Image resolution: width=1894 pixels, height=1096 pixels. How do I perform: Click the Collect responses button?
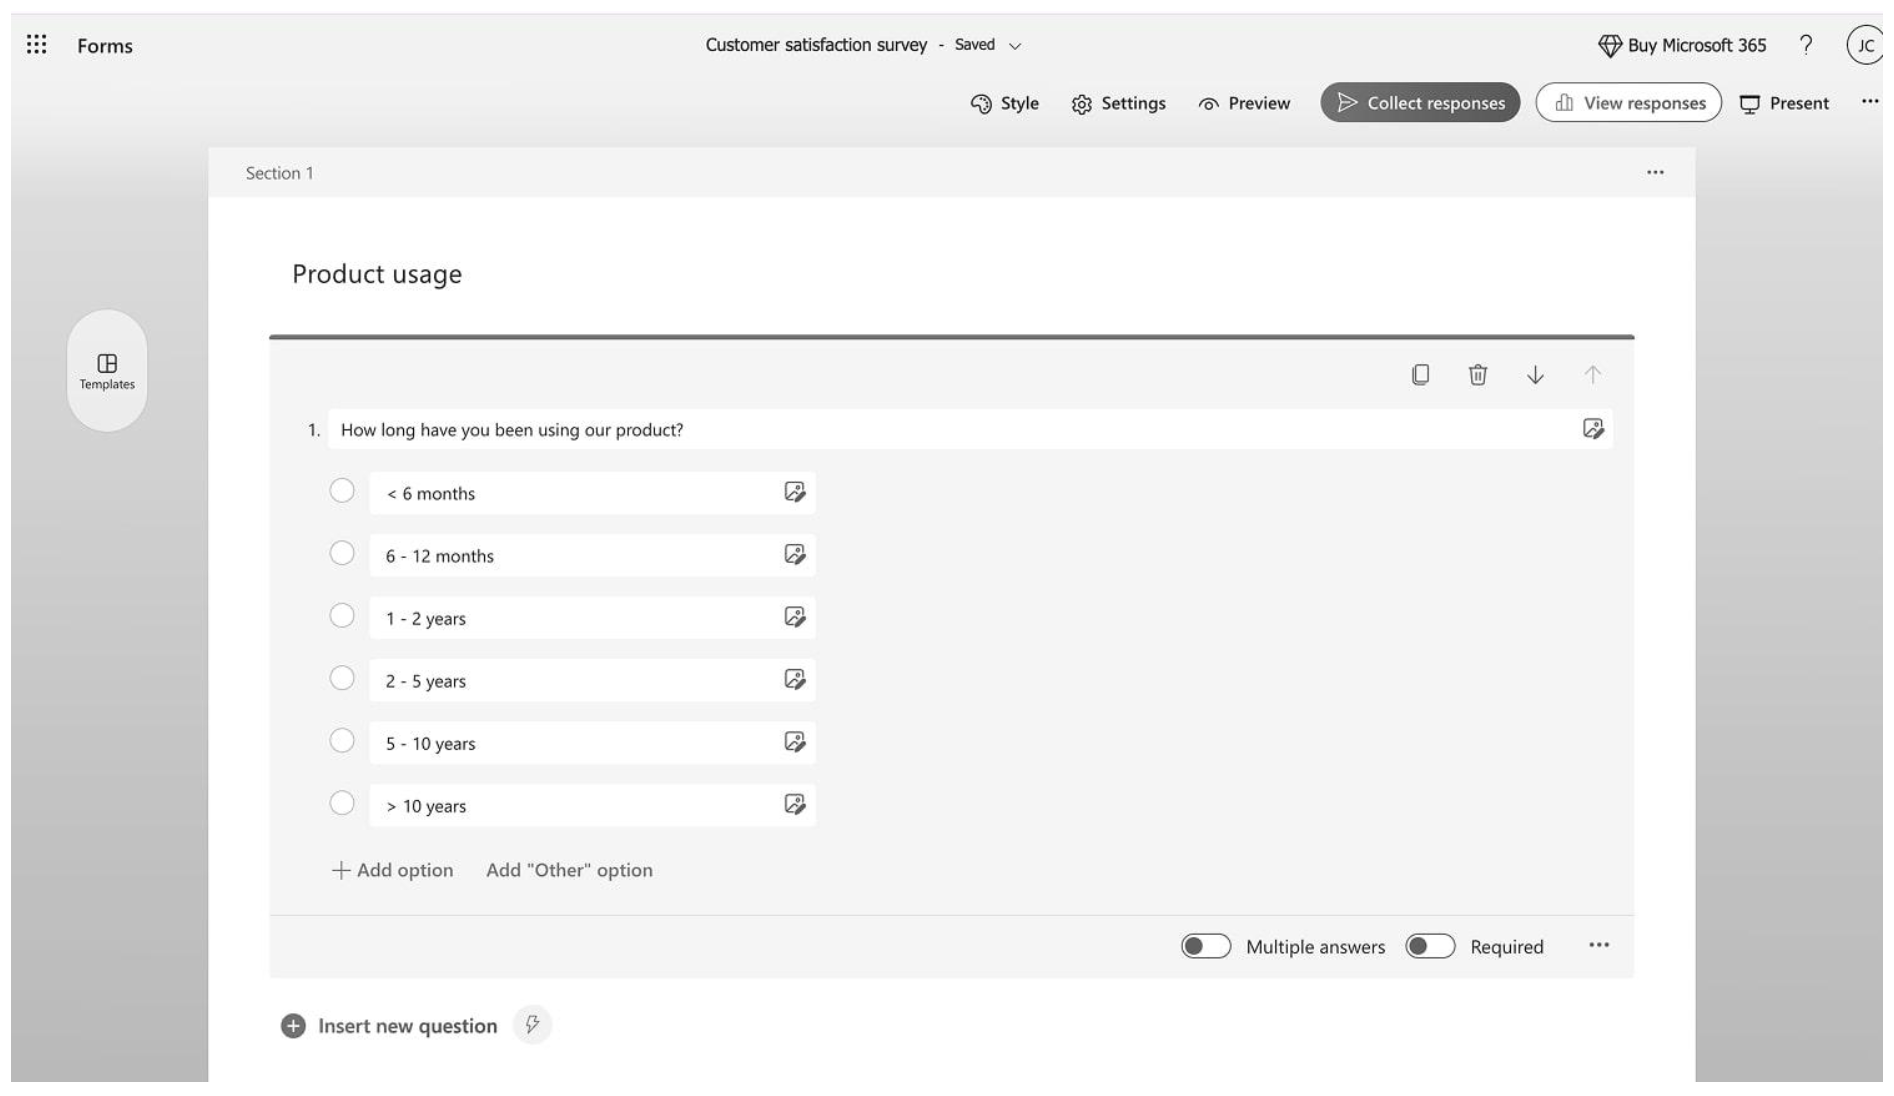[1420, 103]
